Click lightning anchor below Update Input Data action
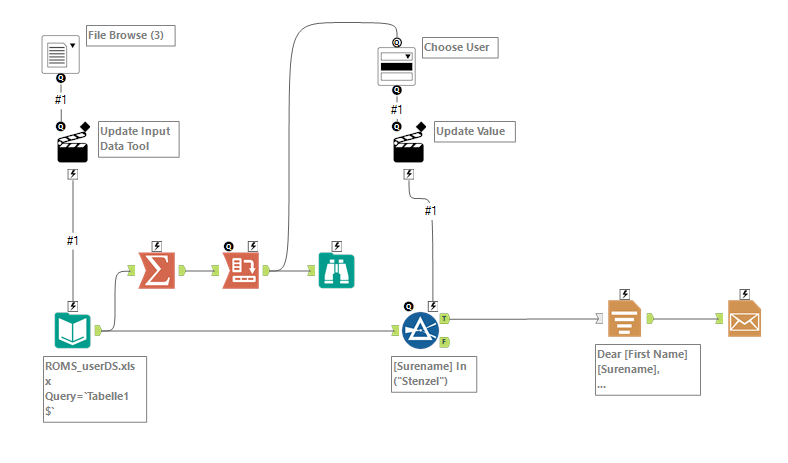 point(73,174)
